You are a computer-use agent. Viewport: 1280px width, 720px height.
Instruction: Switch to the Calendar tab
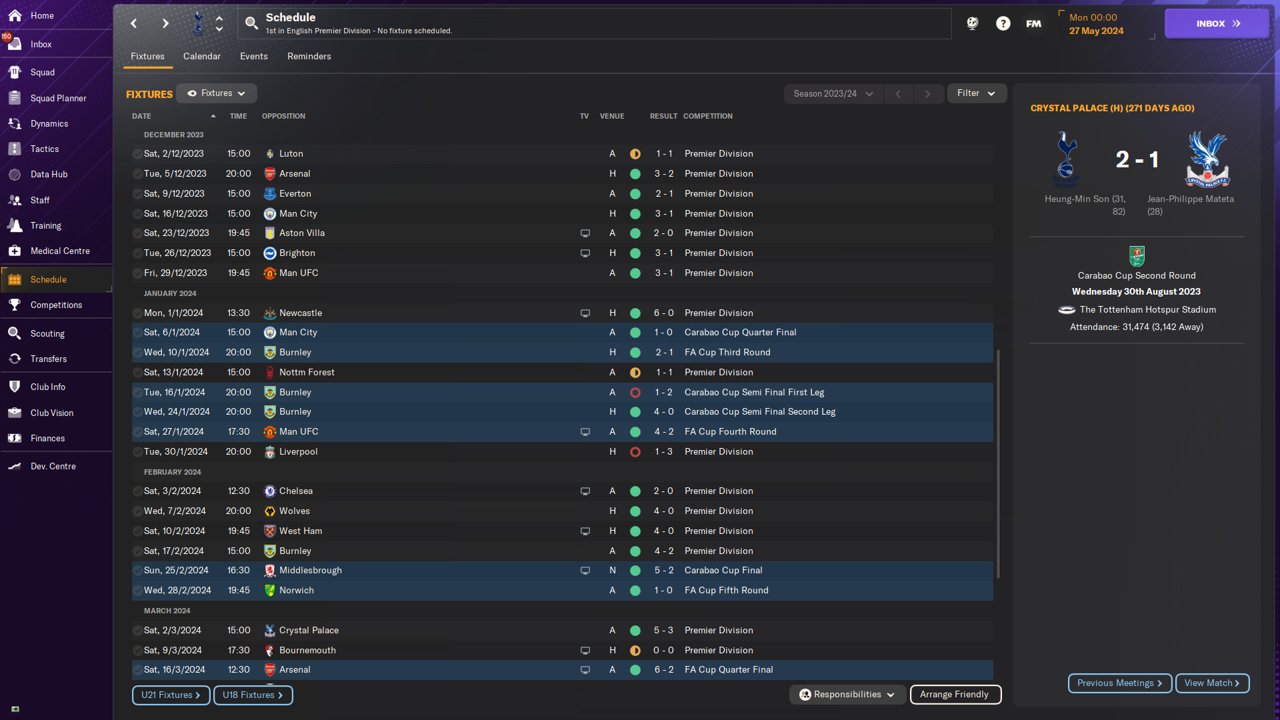pos(202,56)
